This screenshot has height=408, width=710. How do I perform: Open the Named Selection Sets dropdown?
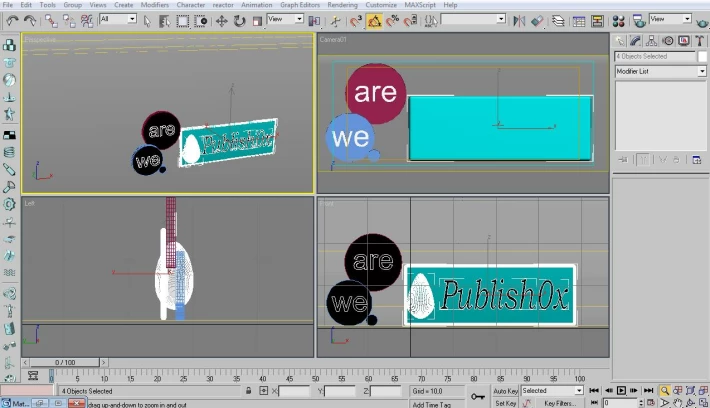click(x=473, y=19)
